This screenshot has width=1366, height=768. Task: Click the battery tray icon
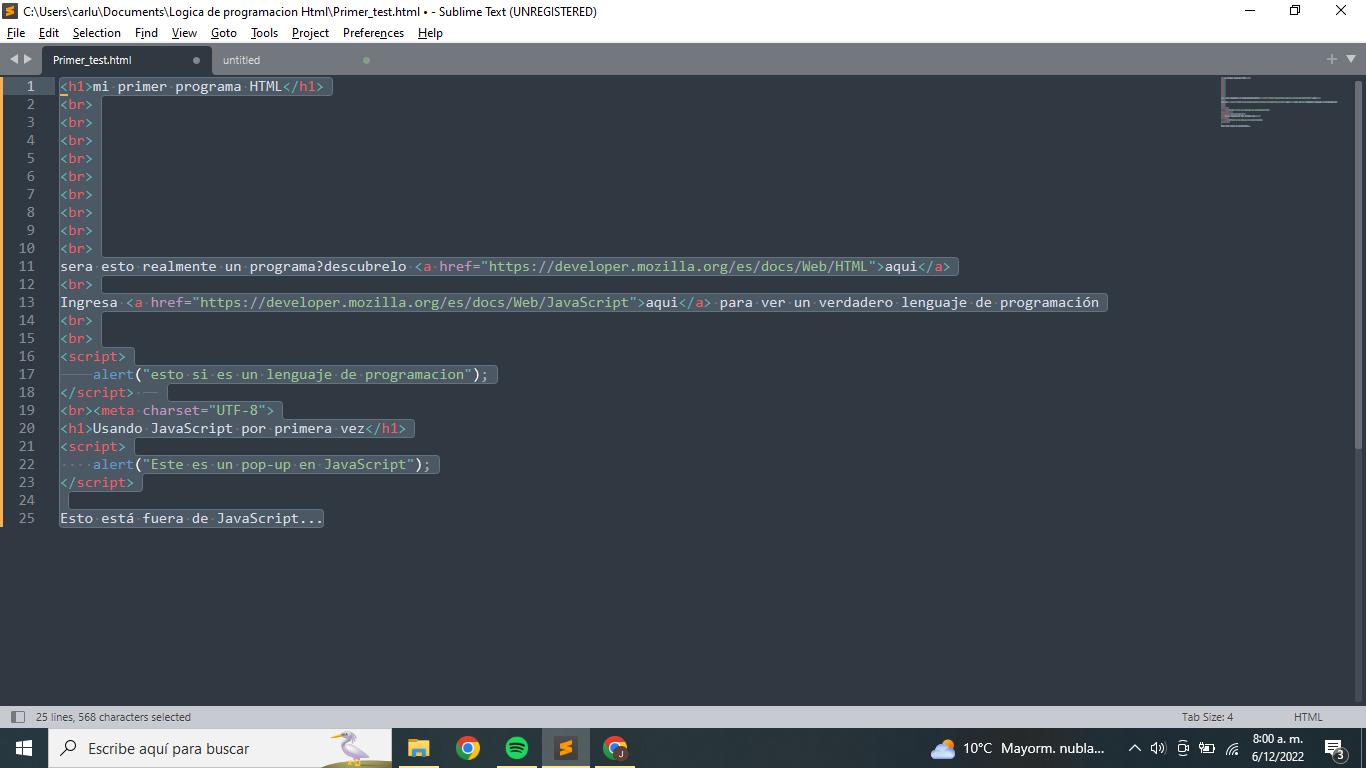click(1207, 748)
